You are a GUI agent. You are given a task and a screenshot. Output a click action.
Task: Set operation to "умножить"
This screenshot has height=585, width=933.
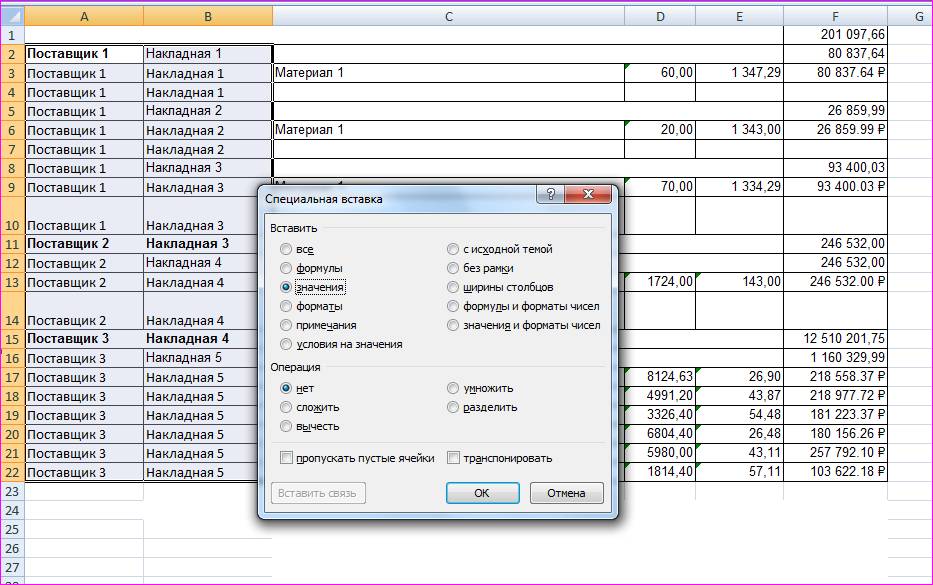pos(454,388)
